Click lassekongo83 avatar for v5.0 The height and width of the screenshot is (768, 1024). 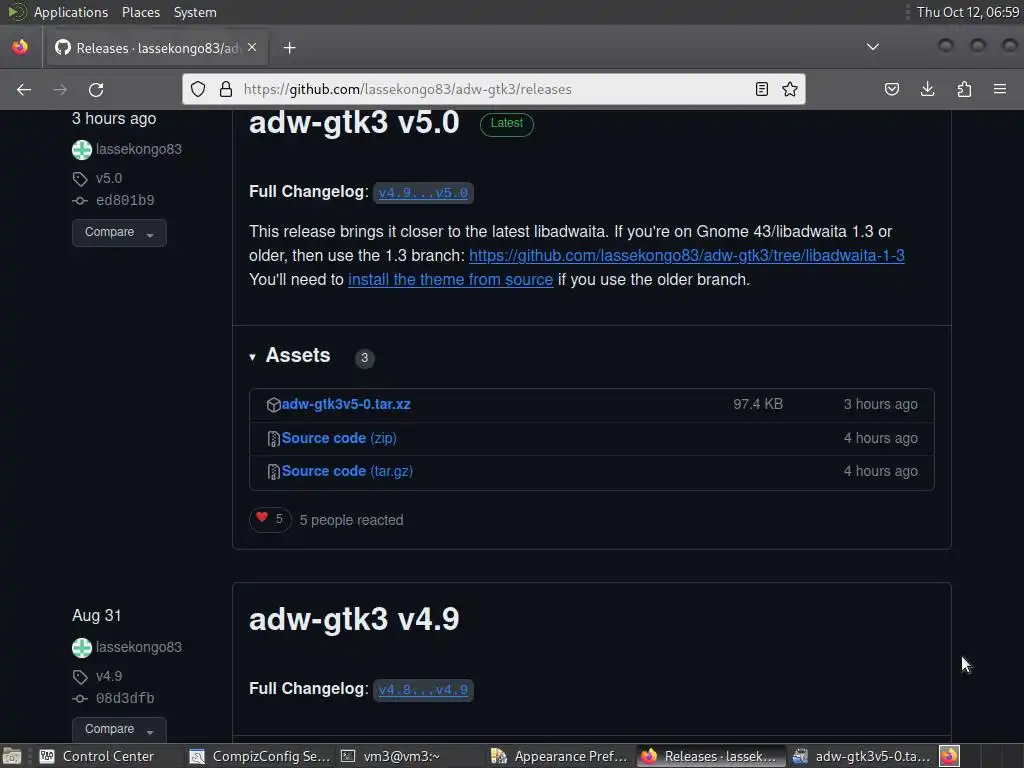point(82,150)
